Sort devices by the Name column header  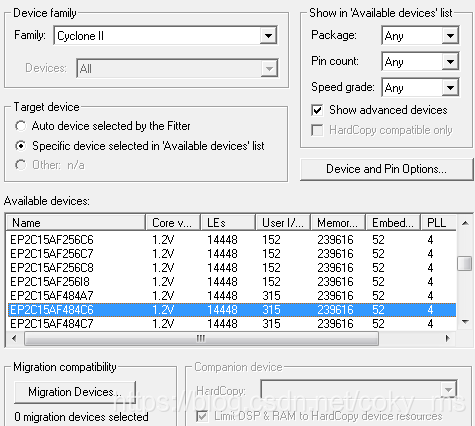[76, 223]
